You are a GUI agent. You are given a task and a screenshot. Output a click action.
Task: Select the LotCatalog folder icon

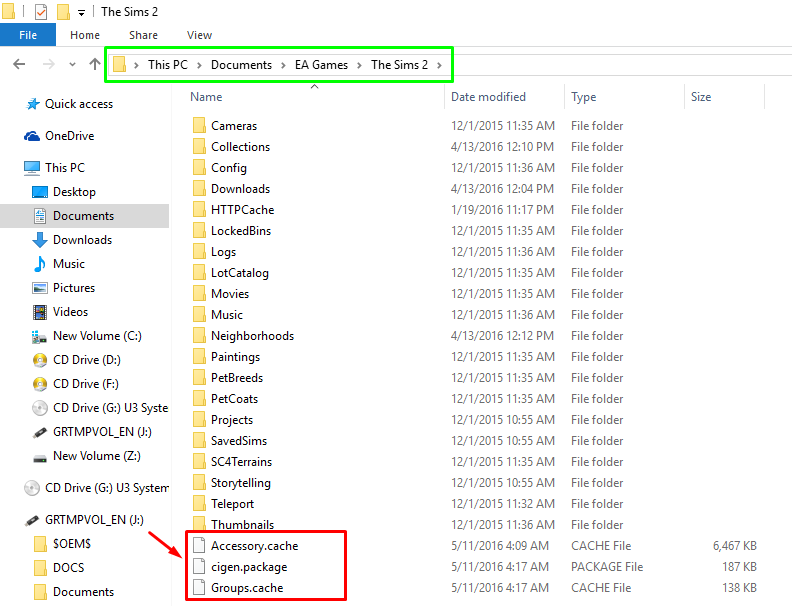pyautogui.click(x=199, y=273)
